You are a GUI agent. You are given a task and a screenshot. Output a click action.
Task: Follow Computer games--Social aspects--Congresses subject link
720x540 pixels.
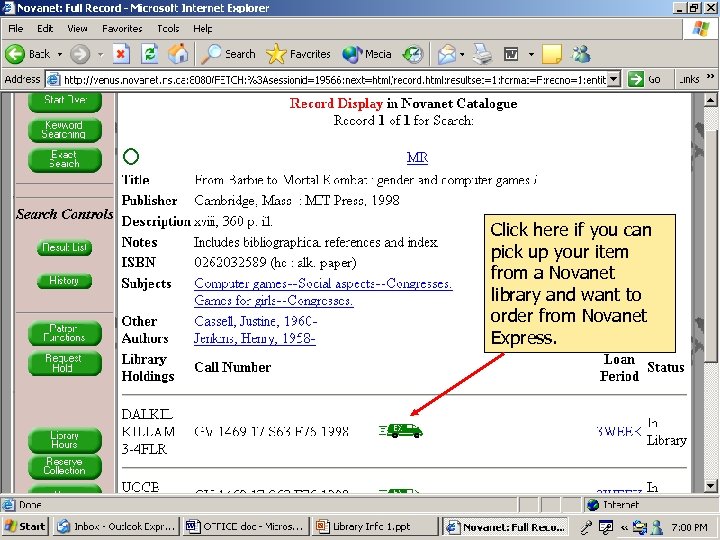tap(323, 283)
